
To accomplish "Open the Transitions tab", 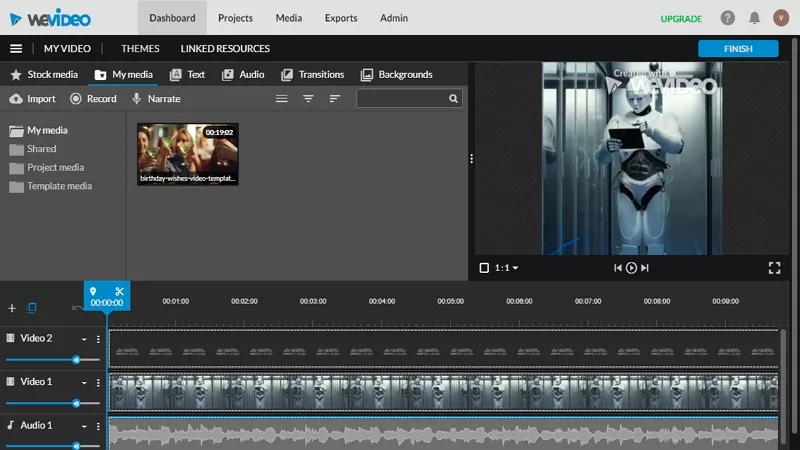I will 313,74.
